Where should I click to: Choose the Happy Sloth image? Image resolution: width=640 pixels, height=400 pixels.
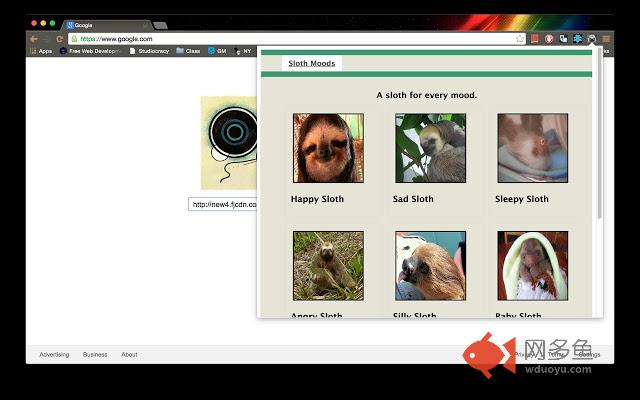pos(328,148)
